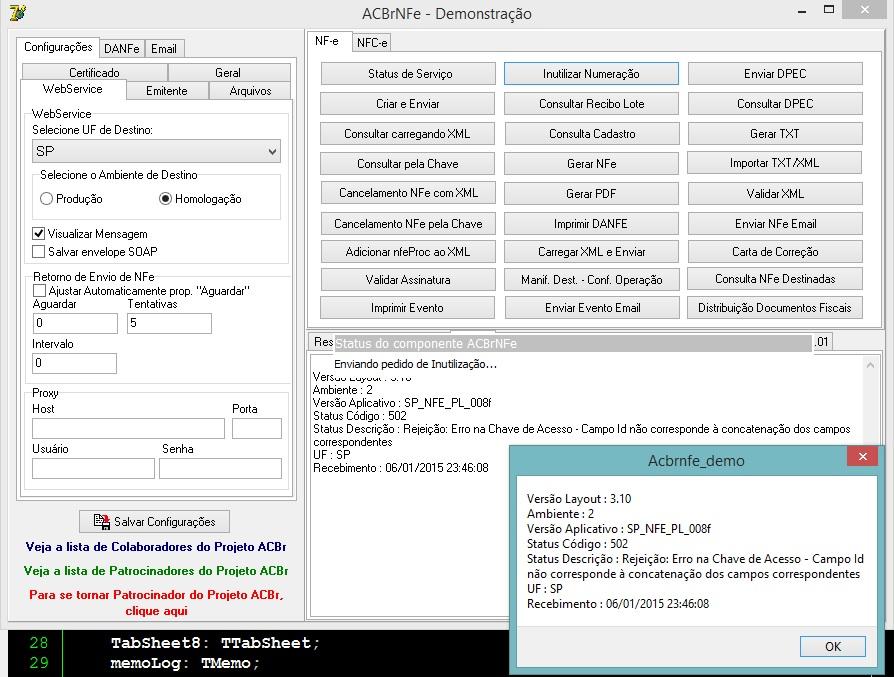Open the Emitente tab

166,91
